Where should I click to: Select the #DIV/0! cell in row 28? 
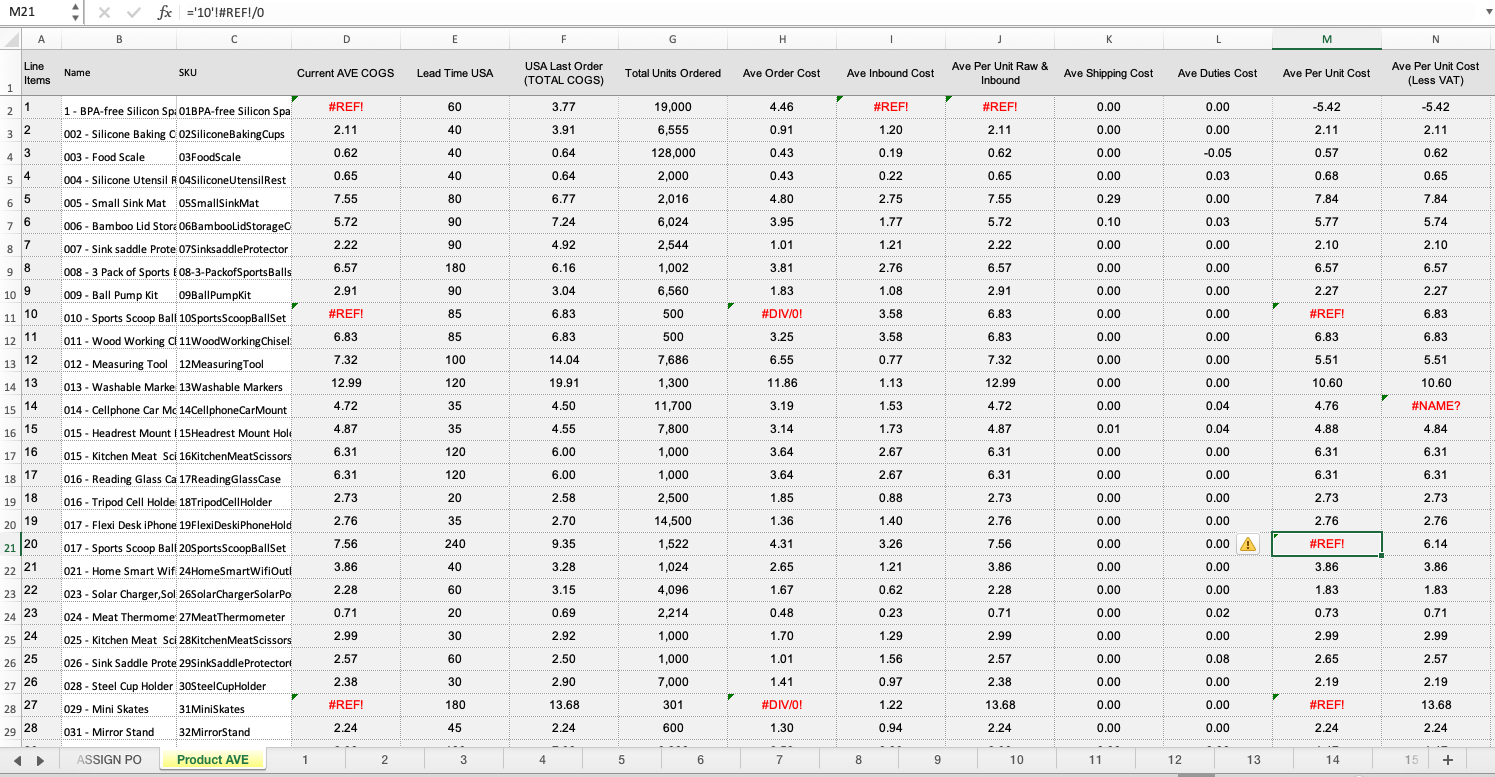782,705
